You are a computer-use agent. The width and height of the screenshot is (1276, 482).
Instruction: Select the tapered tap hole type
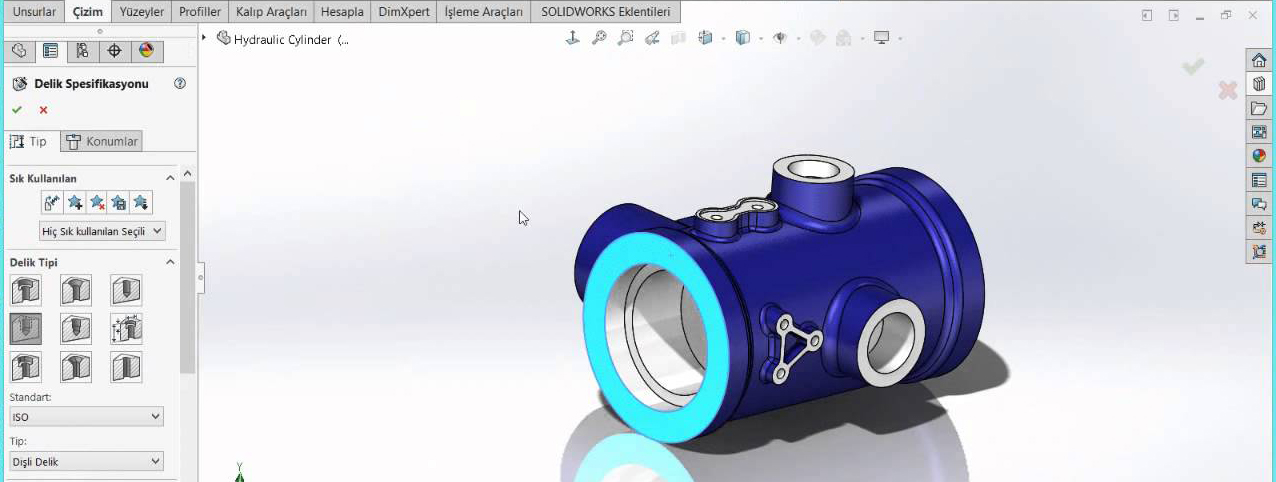pyautogui.click(x=76, y=329)
